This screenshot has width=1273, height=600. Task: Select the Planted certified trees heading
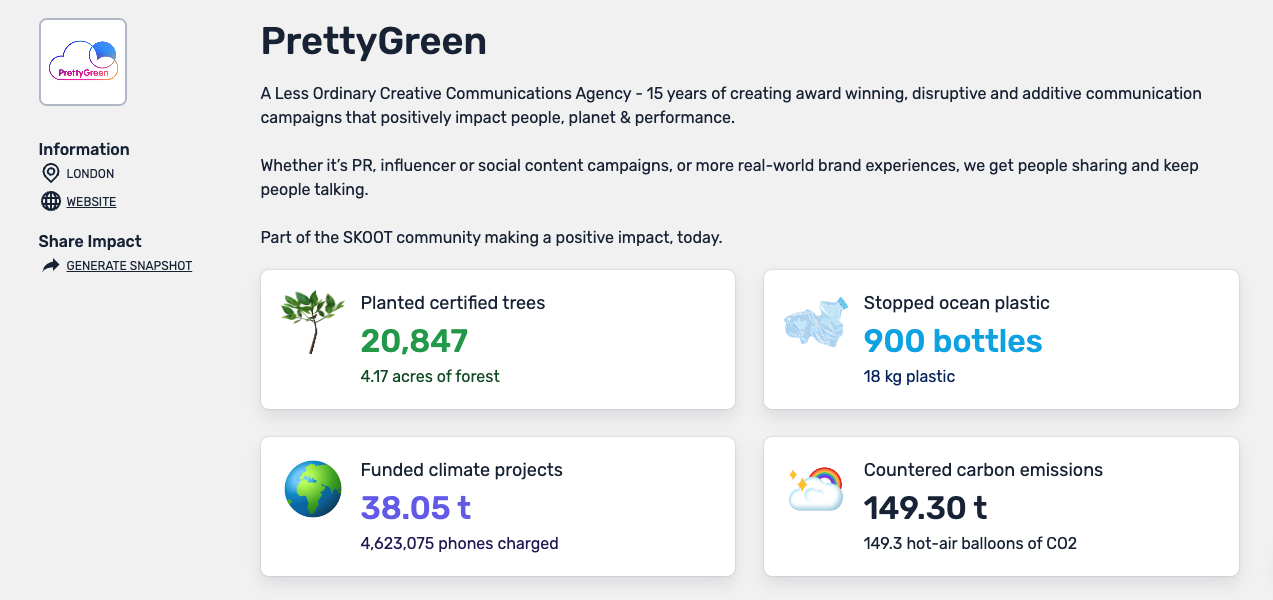coord(452,303)
